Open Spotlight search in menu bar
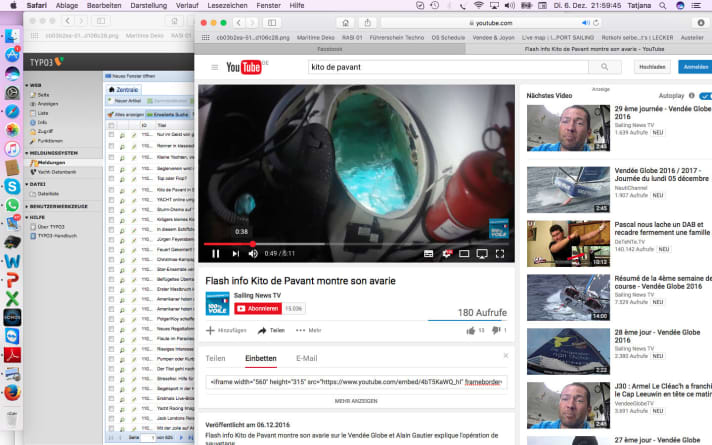Image resolution: width=712 pixels, height=445 pixels. click(663, 5)
